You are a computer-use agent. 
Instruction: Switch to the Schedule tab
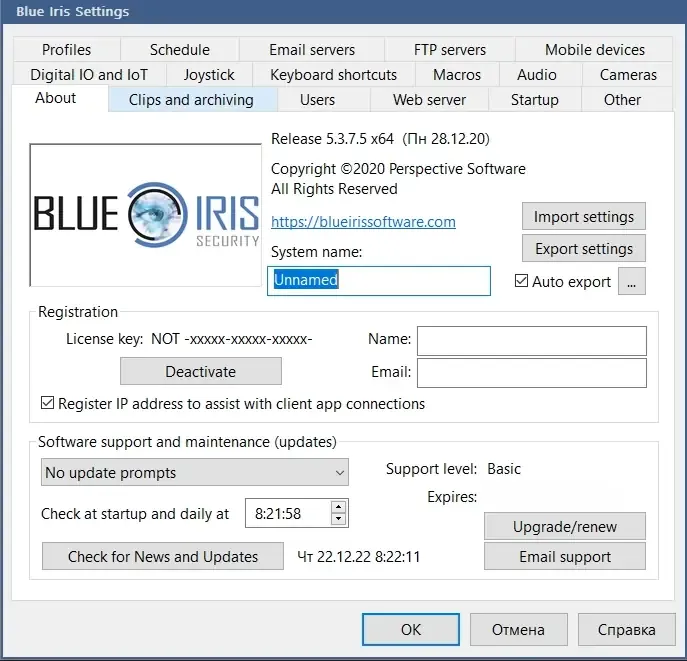coord(180,49)
